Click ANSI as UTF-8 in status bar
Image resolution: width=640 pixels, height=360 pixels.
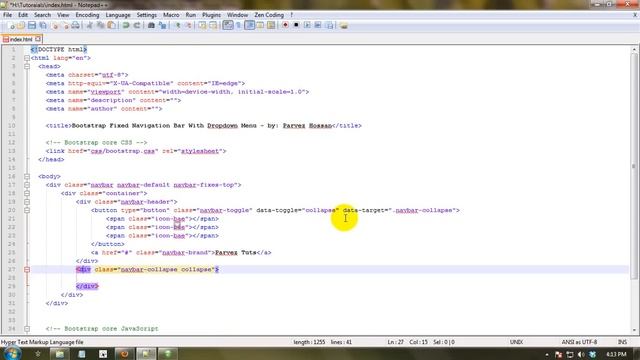pyautogui.click(x=579, y=342)
